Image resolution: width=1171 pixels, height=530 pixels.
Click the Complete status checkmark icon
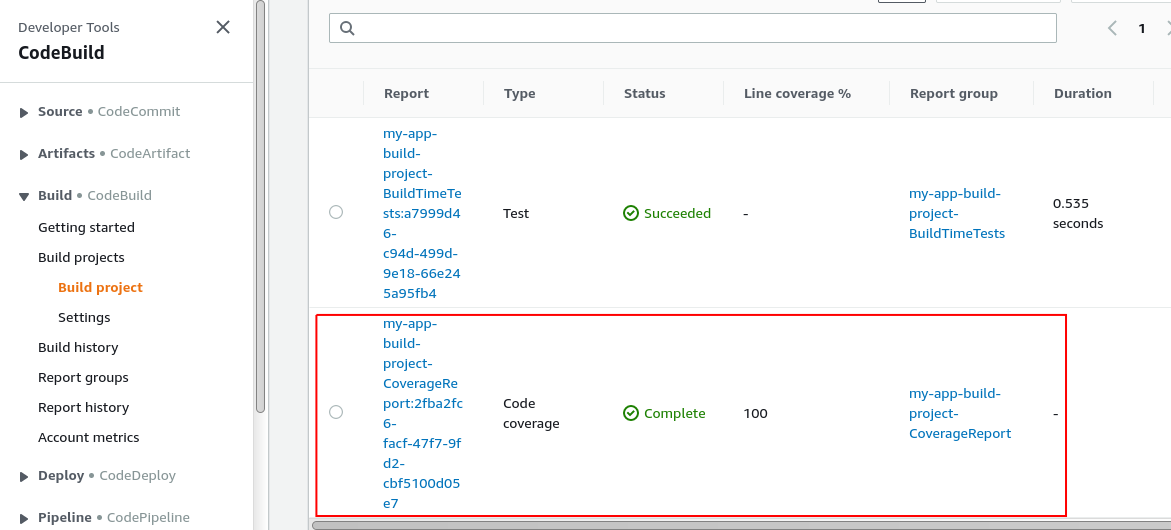tap(631, 413)
